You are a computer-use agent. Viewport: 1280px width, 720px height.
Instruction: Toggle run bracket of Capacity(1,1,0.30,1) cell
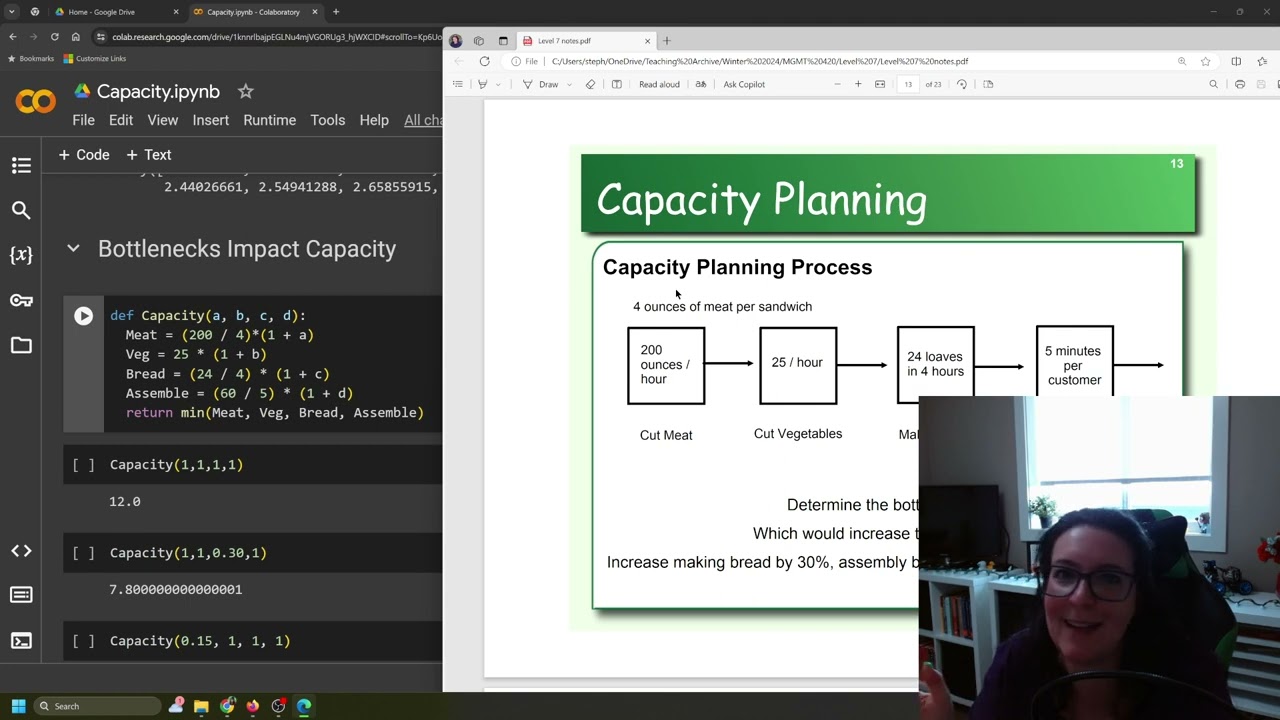[x=84, y=553]
